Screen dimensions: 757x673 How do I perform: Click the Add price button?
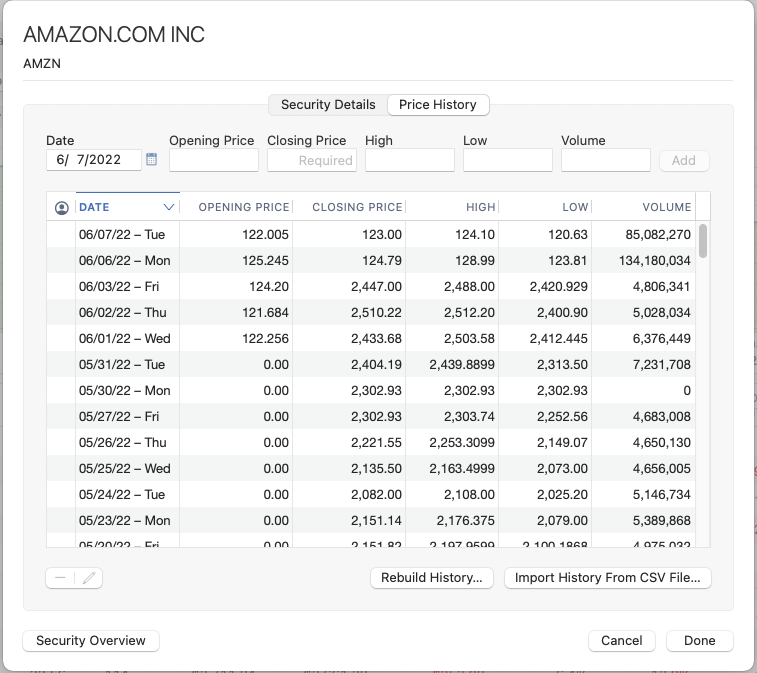(x=684, y=160)
